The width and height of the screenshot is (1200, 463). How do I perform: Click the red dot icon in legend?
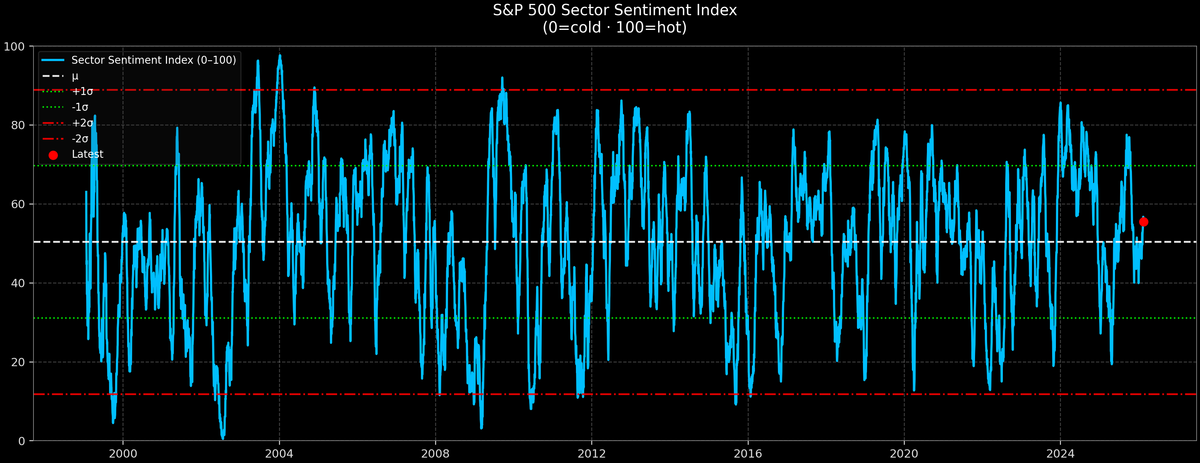tap(54, 155)
